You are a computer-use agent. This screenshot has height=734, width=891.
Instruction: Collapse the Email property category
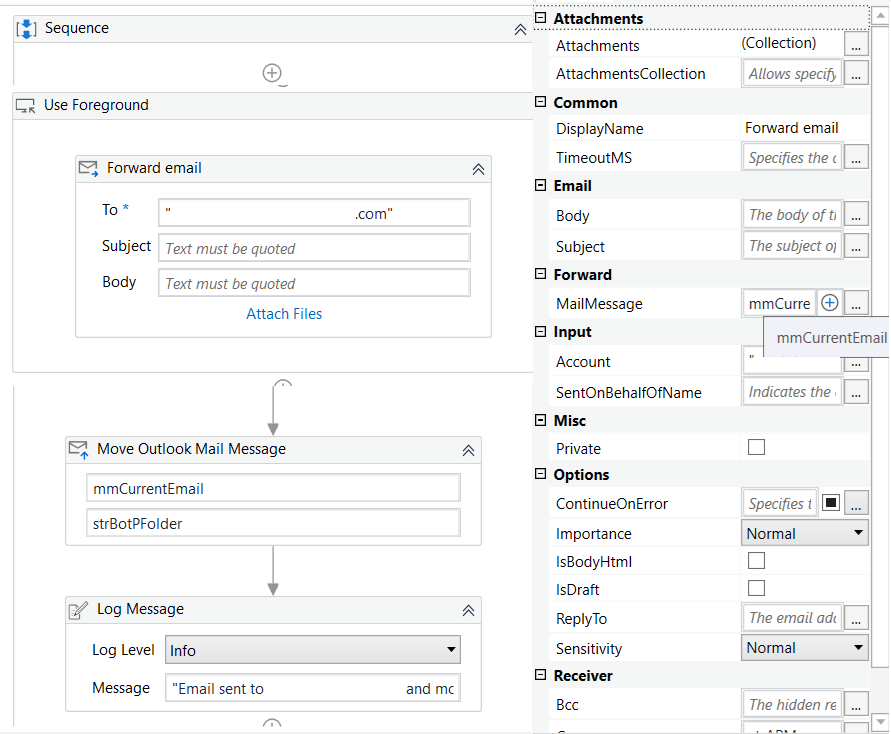(540, 185)
